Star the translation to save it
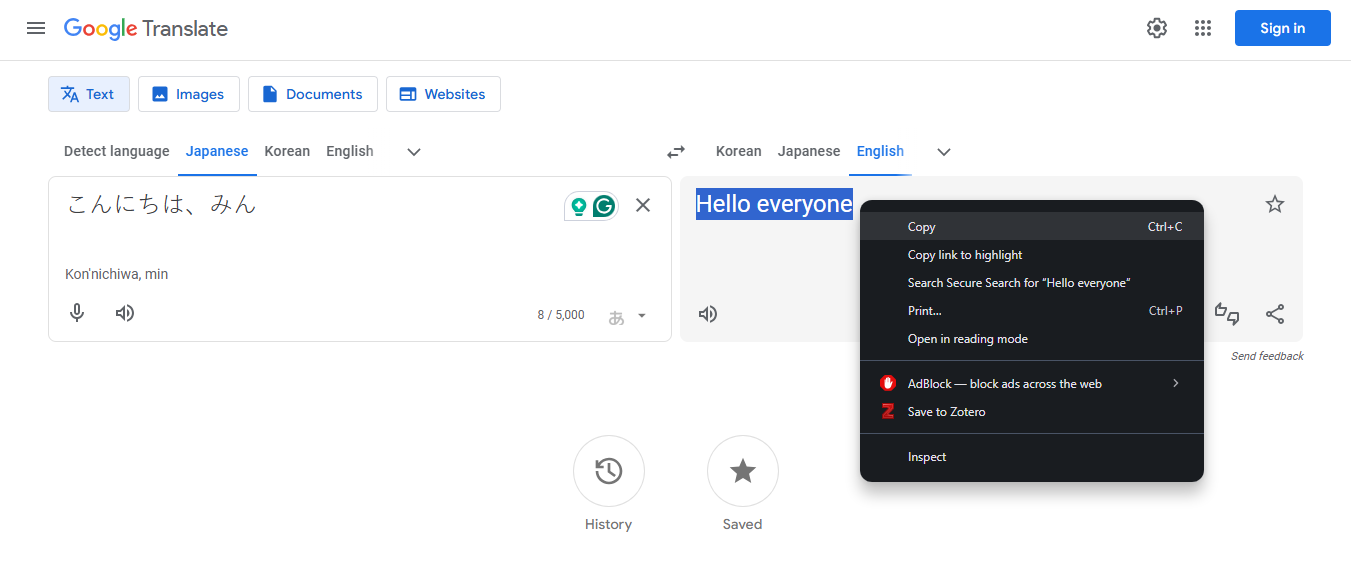1351x586 pixels. (x=1275, y=203)
